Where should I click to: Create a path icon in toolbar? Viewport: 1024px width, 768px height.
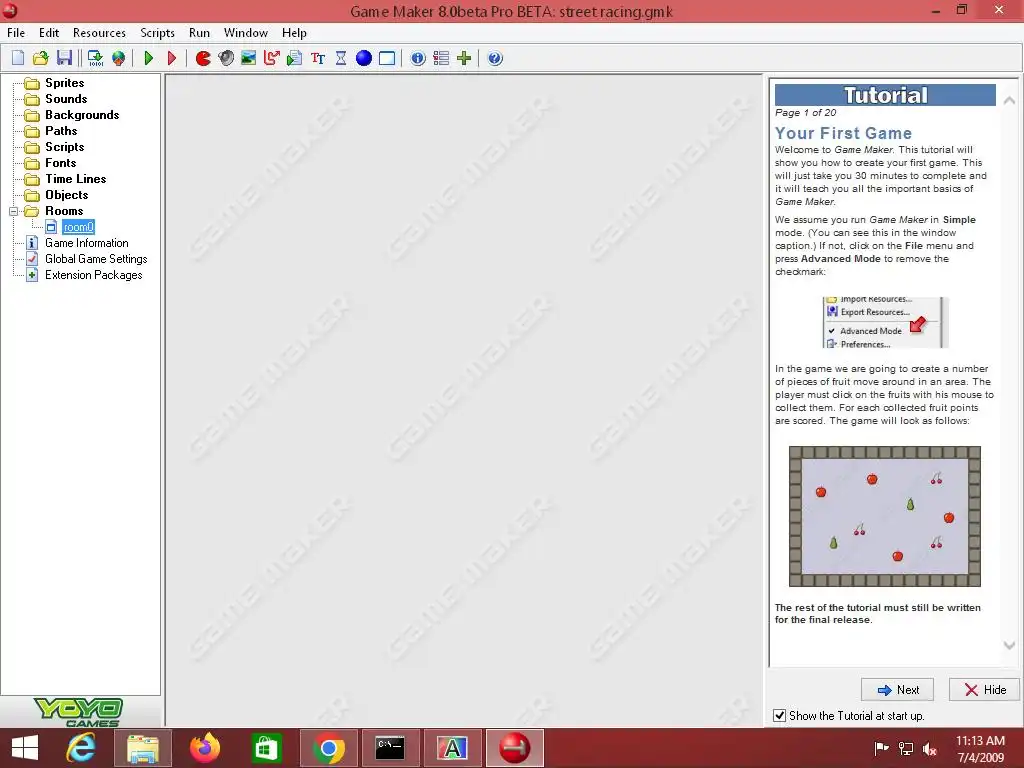(271, 58)
